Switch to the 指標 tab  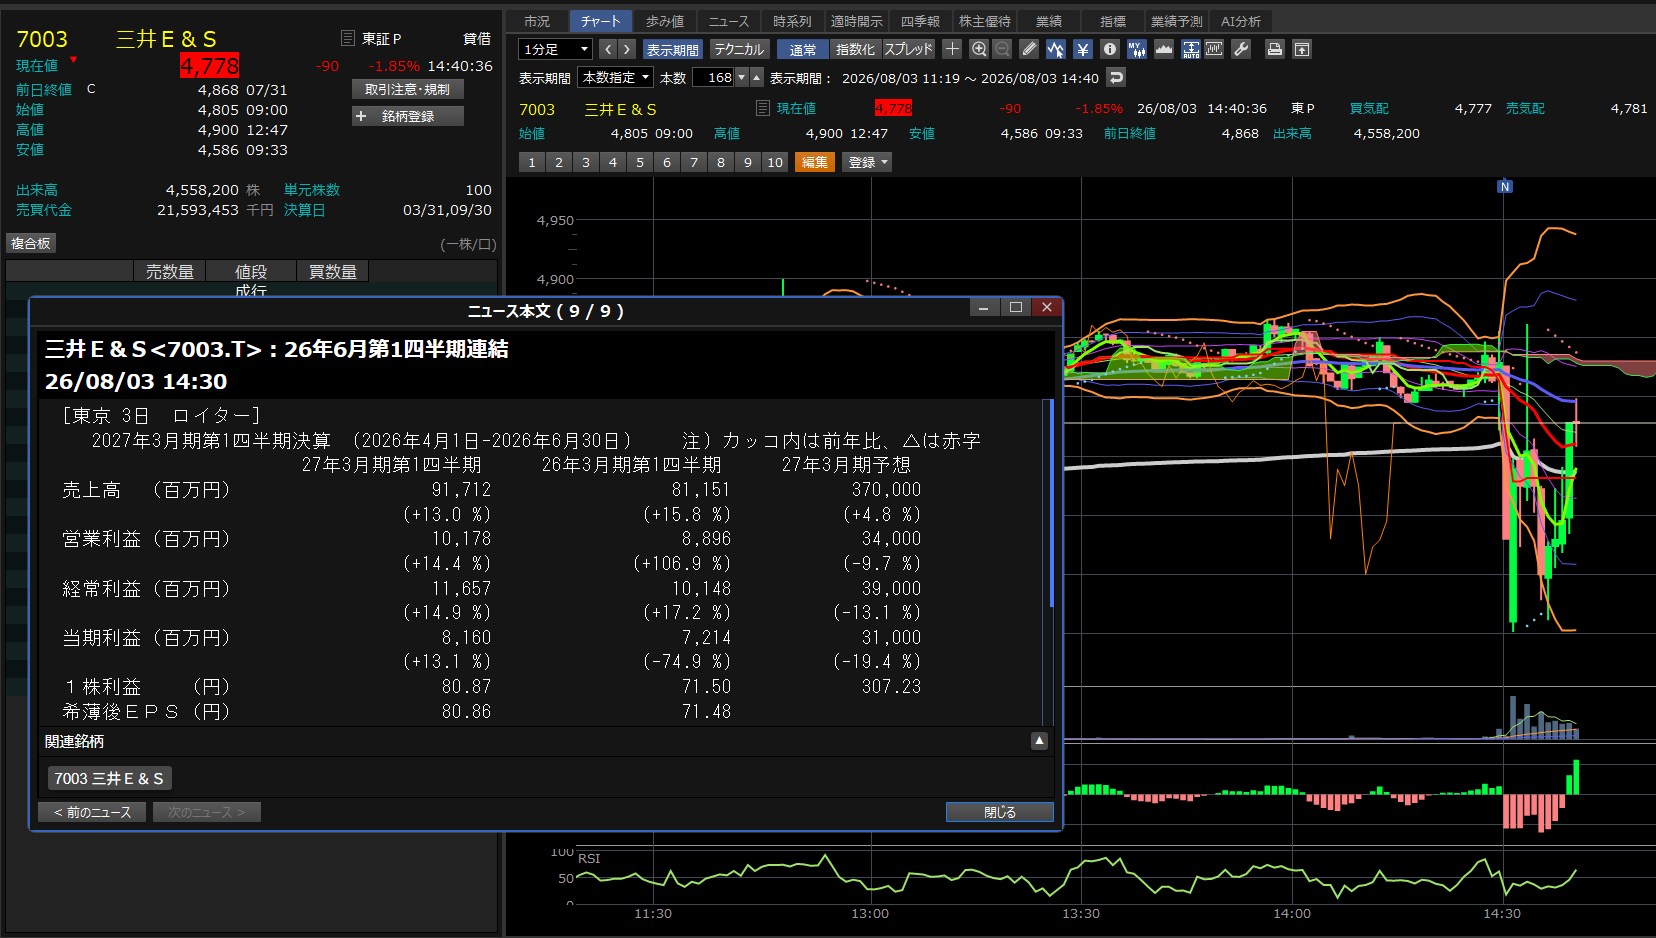[1113, 21]
